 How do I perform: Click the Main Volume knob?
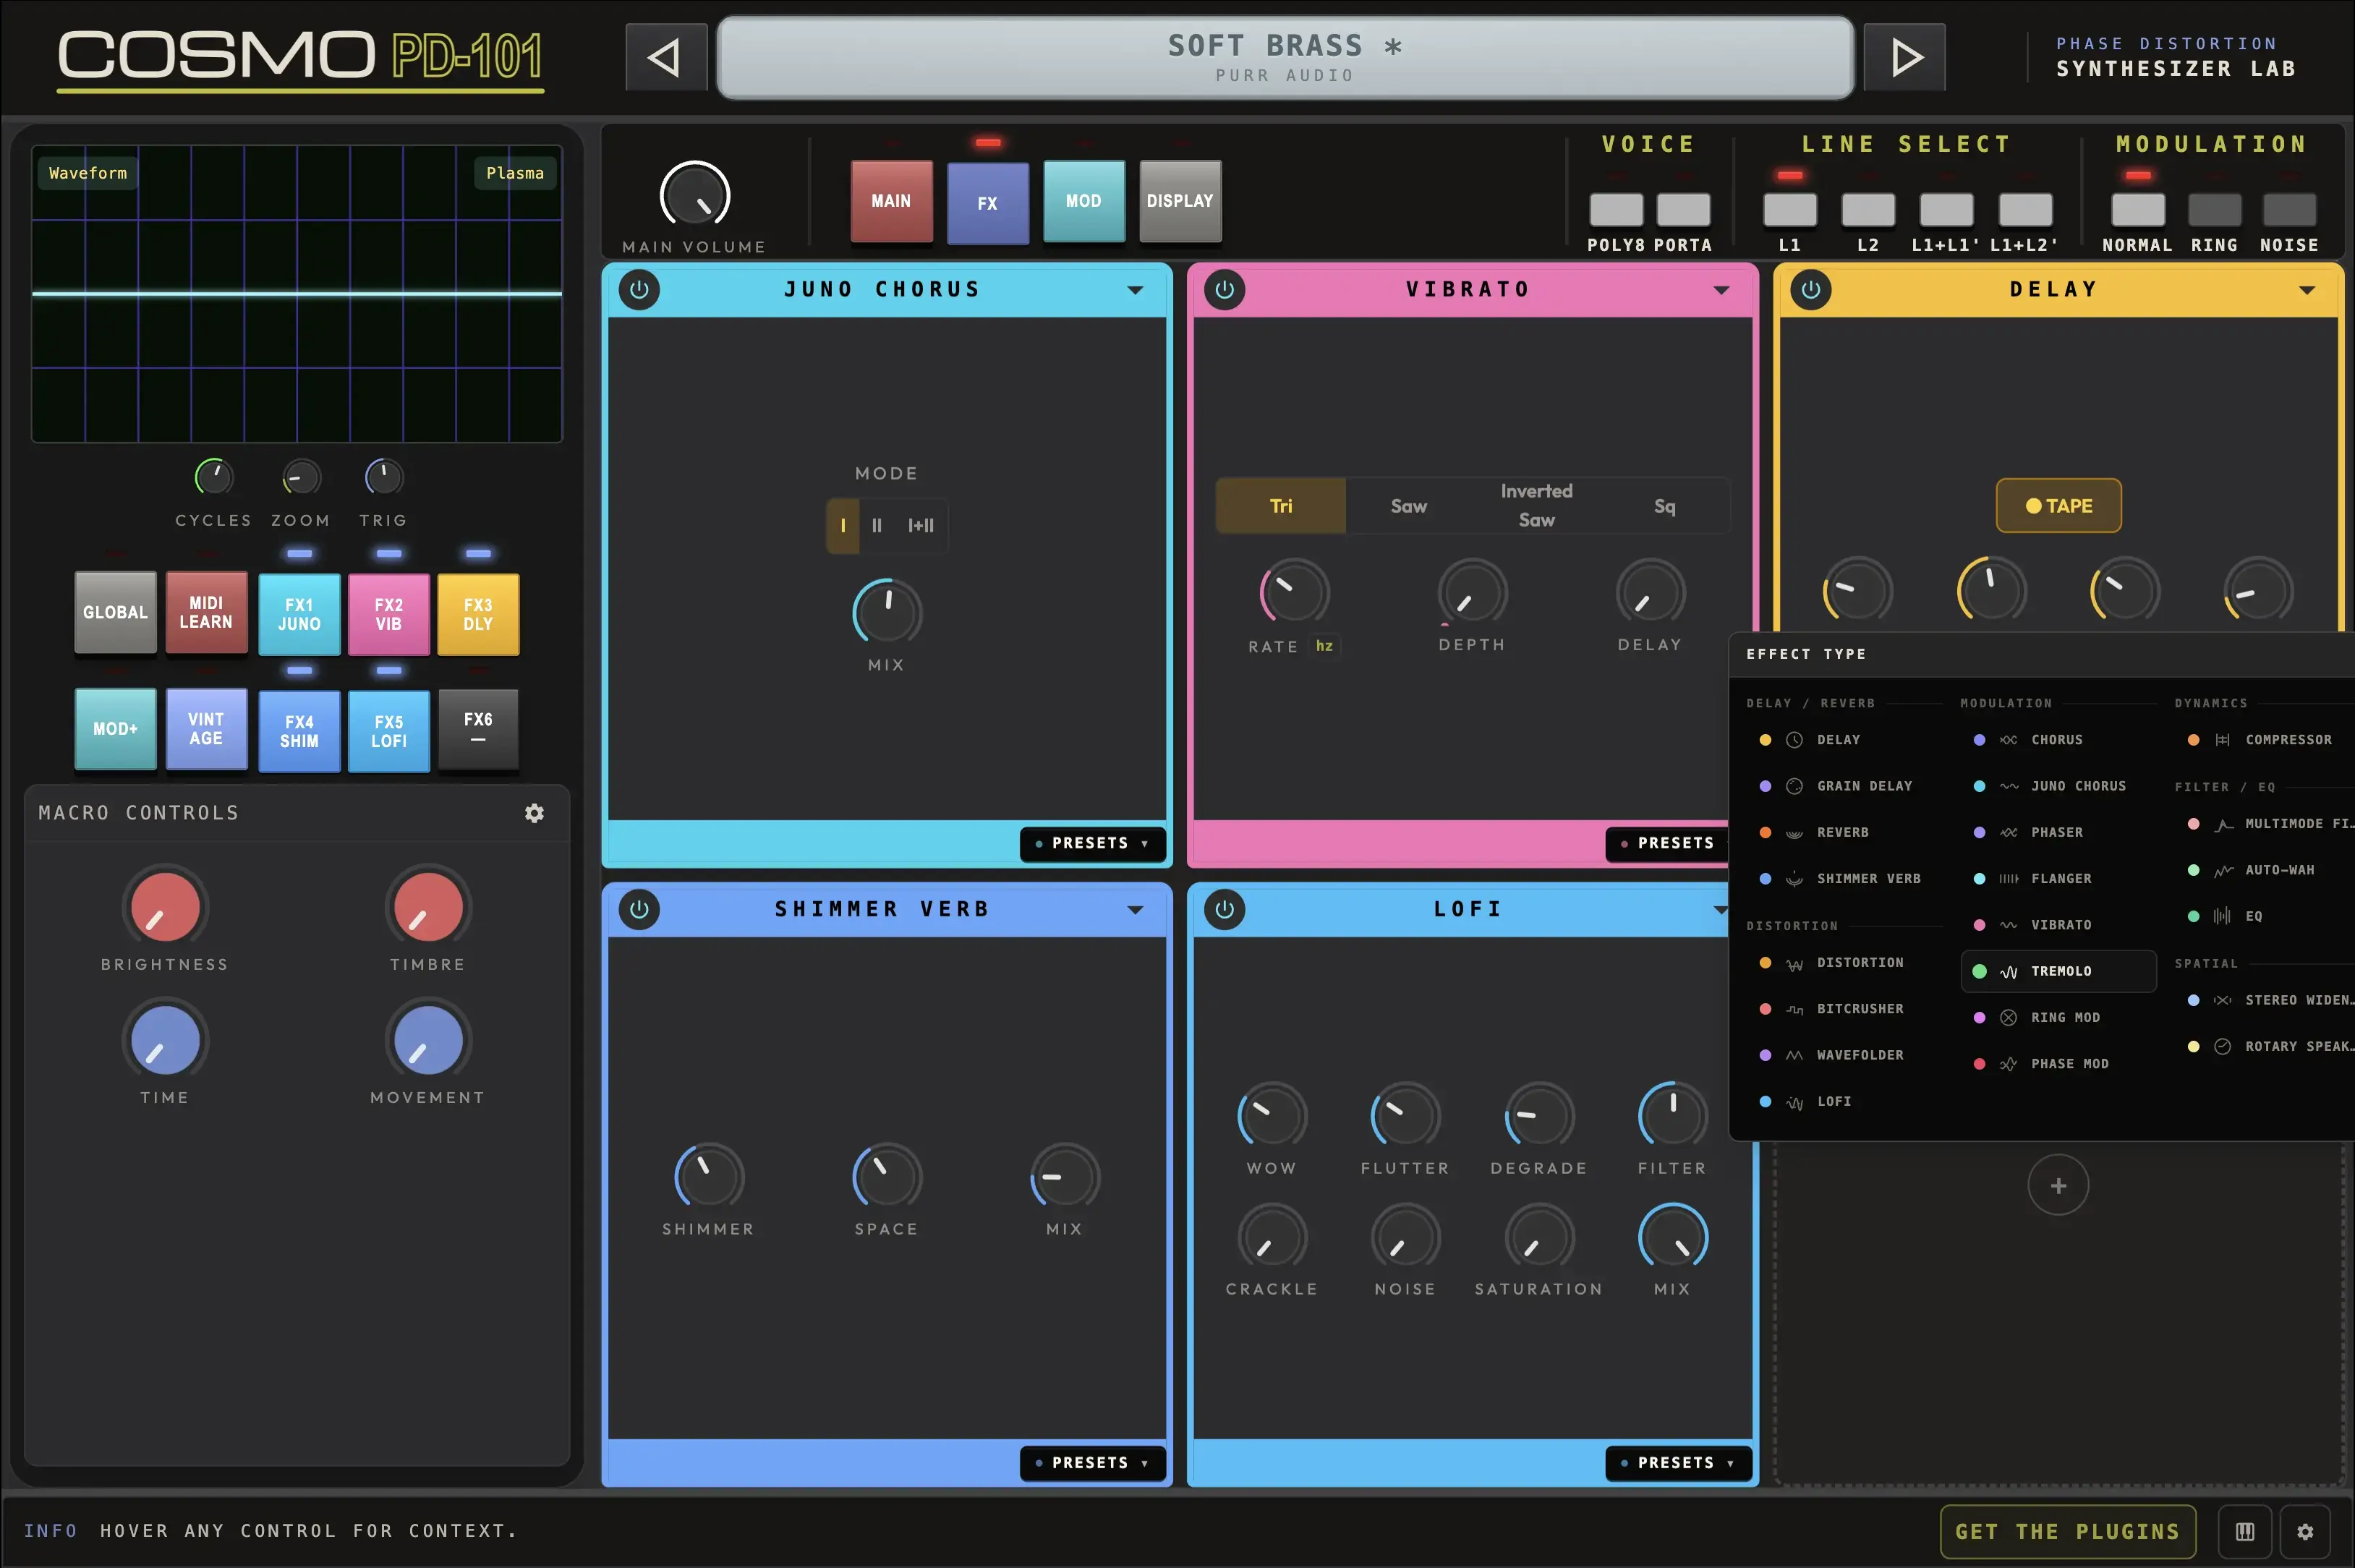tap(694, 196)
